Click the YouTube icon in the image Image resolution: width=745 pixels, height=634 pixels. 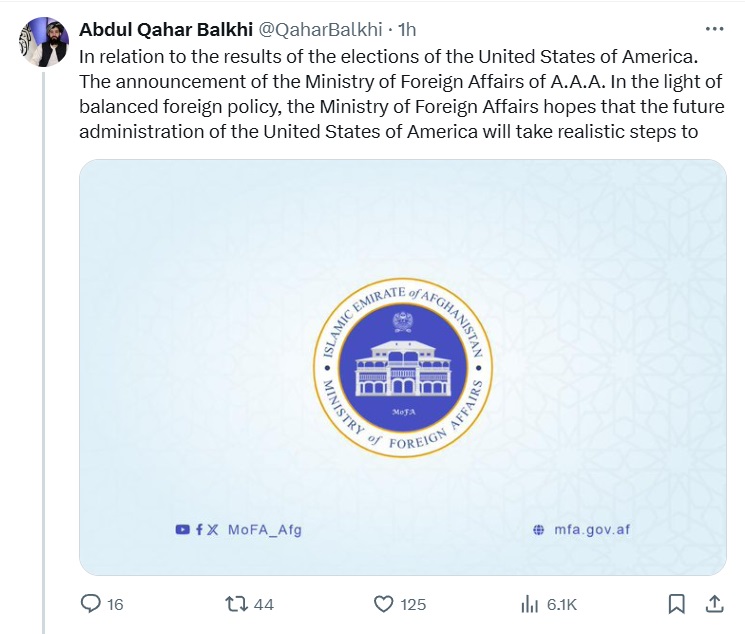(x=182, y=529)
